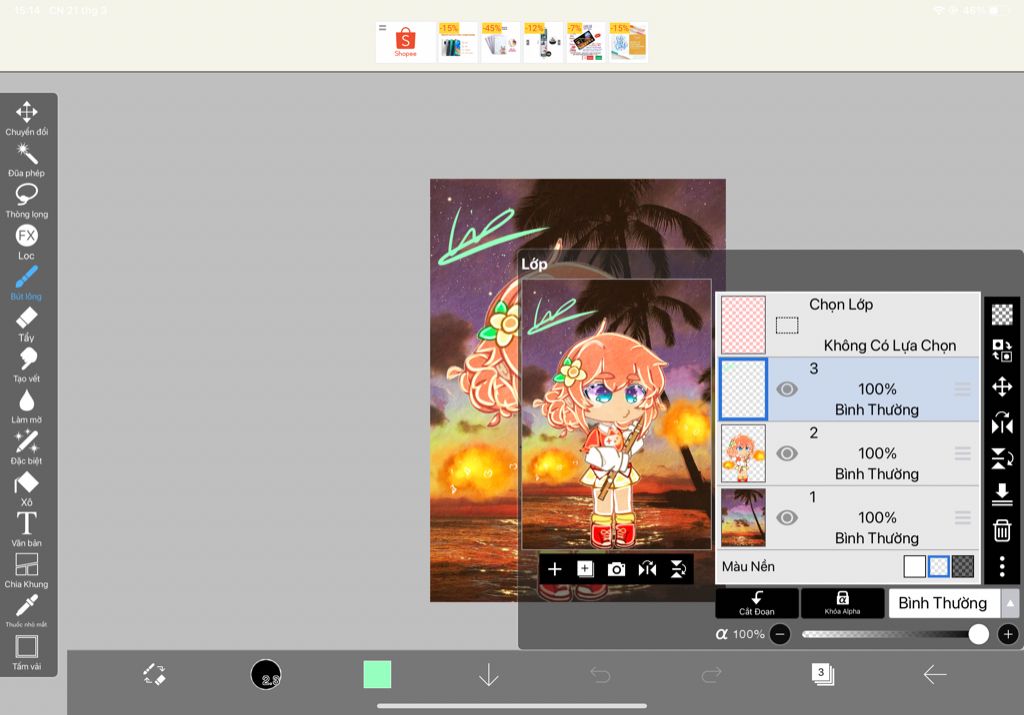Flip the layer horizontally under the preview
The height and width of the screenshot is (715, 1024).
click(647, 569)
